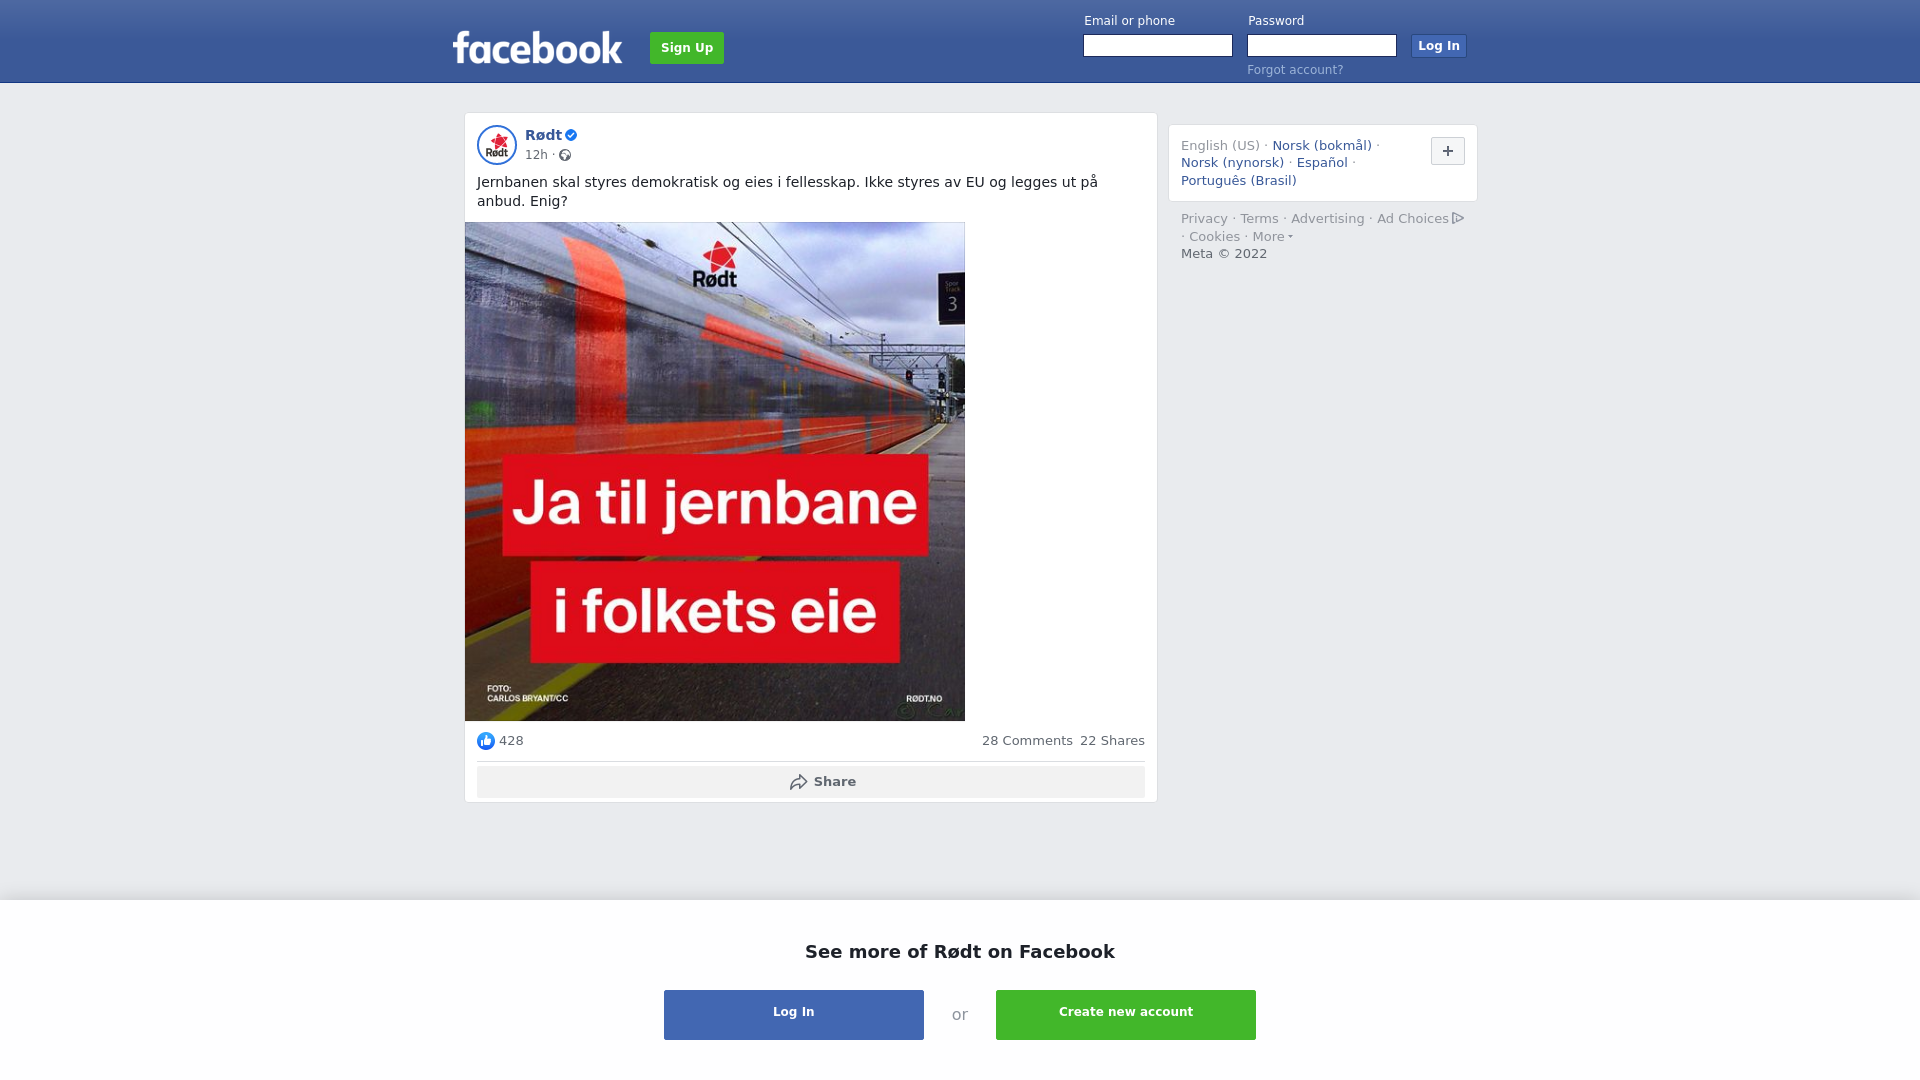Click the verified badge next to Rødt
This screenshot has height=1080, width=1920.
(571, 135)
